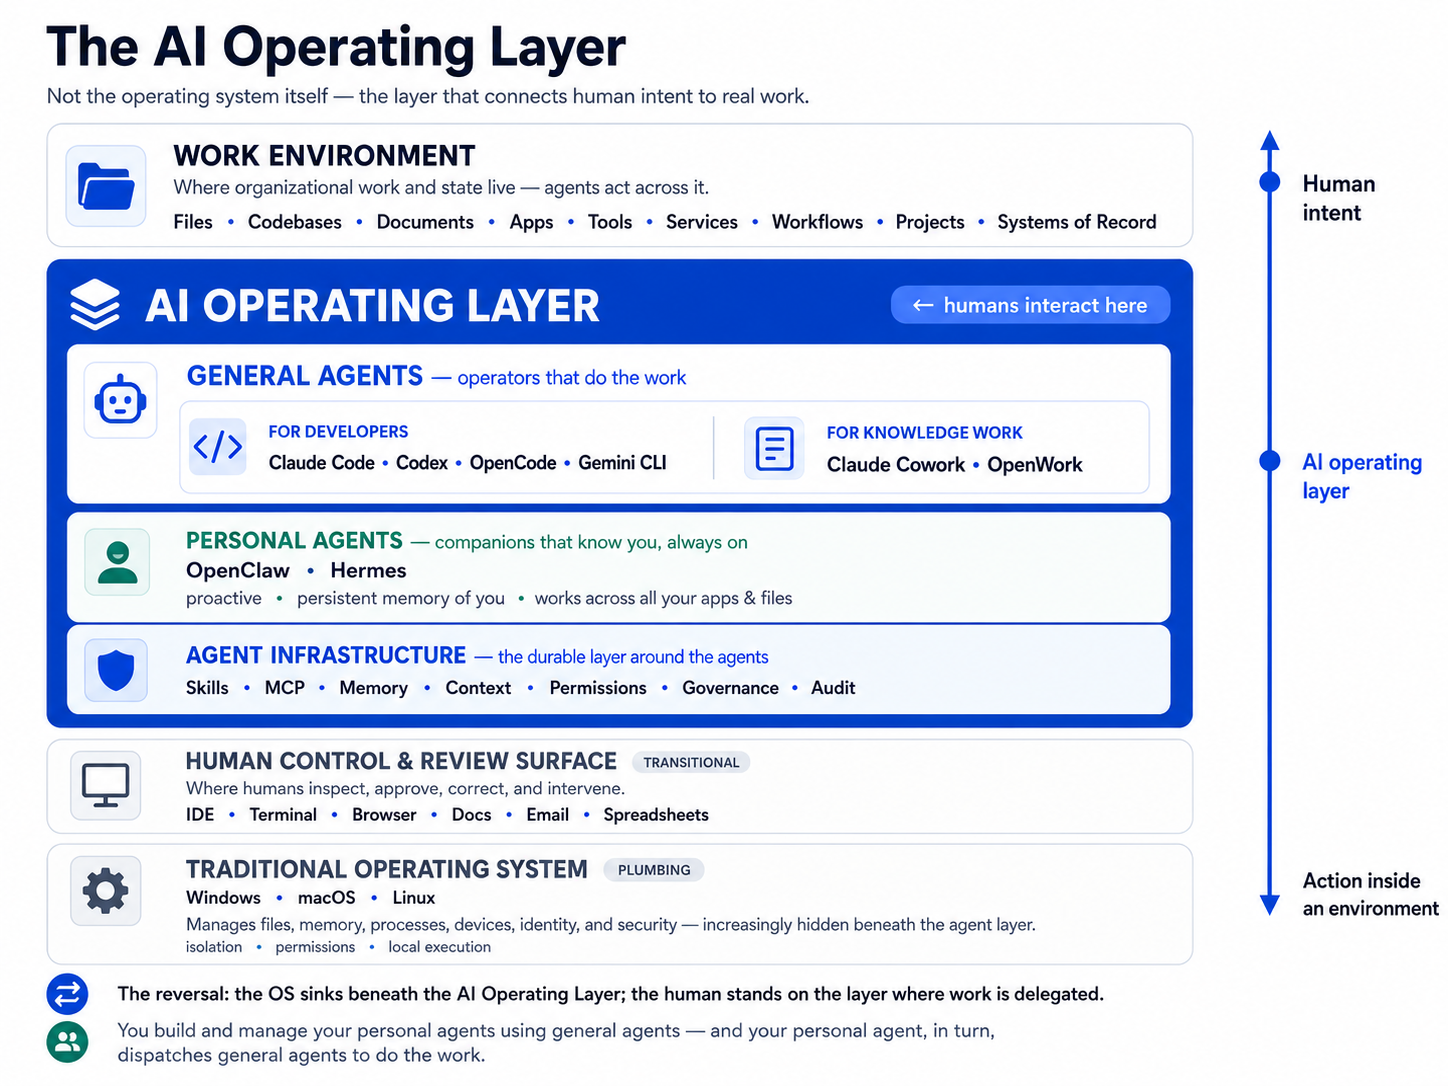1448x1086 pixels.
Task: Click the blue swap arrows reversal icon
Action: coord(67,994)
